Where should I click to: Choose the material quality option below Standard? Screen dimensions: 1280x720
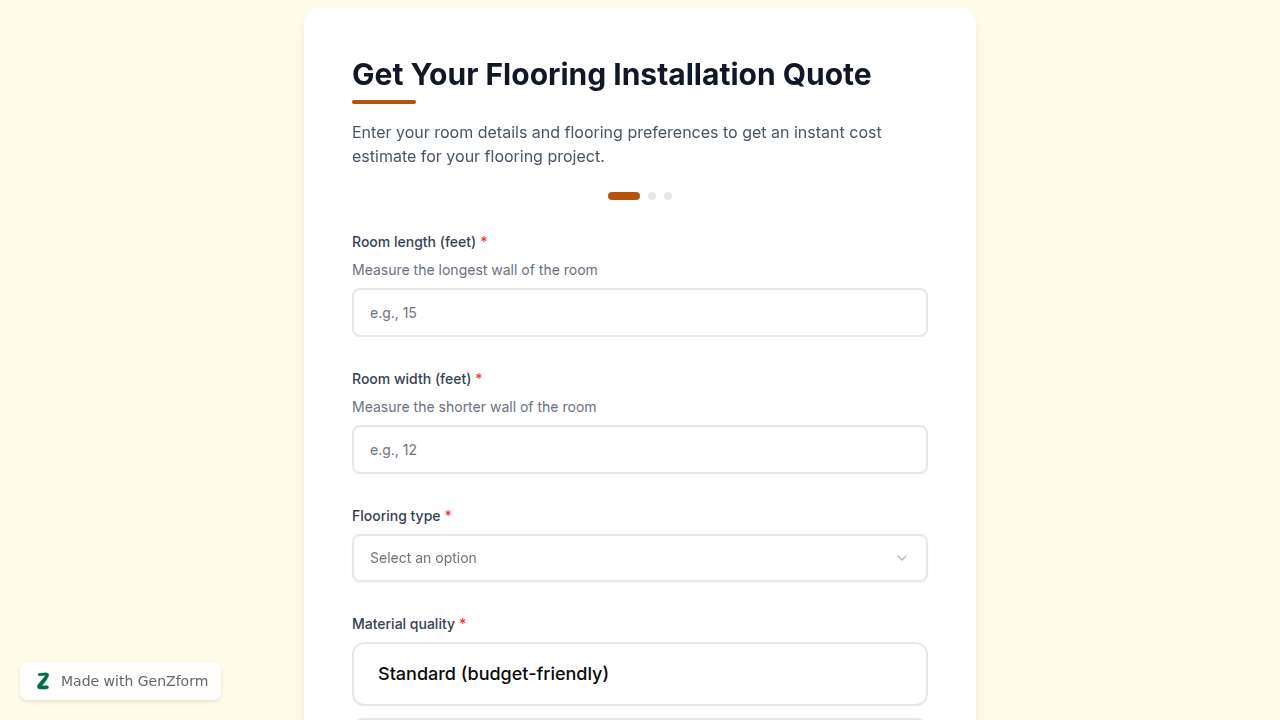640,717
